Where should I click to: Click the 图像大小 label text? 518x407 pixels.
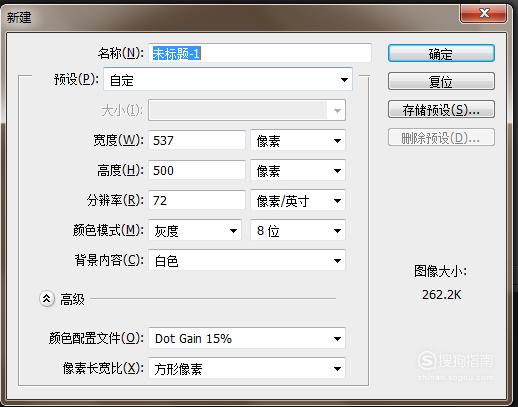click(x=440, y=271)
